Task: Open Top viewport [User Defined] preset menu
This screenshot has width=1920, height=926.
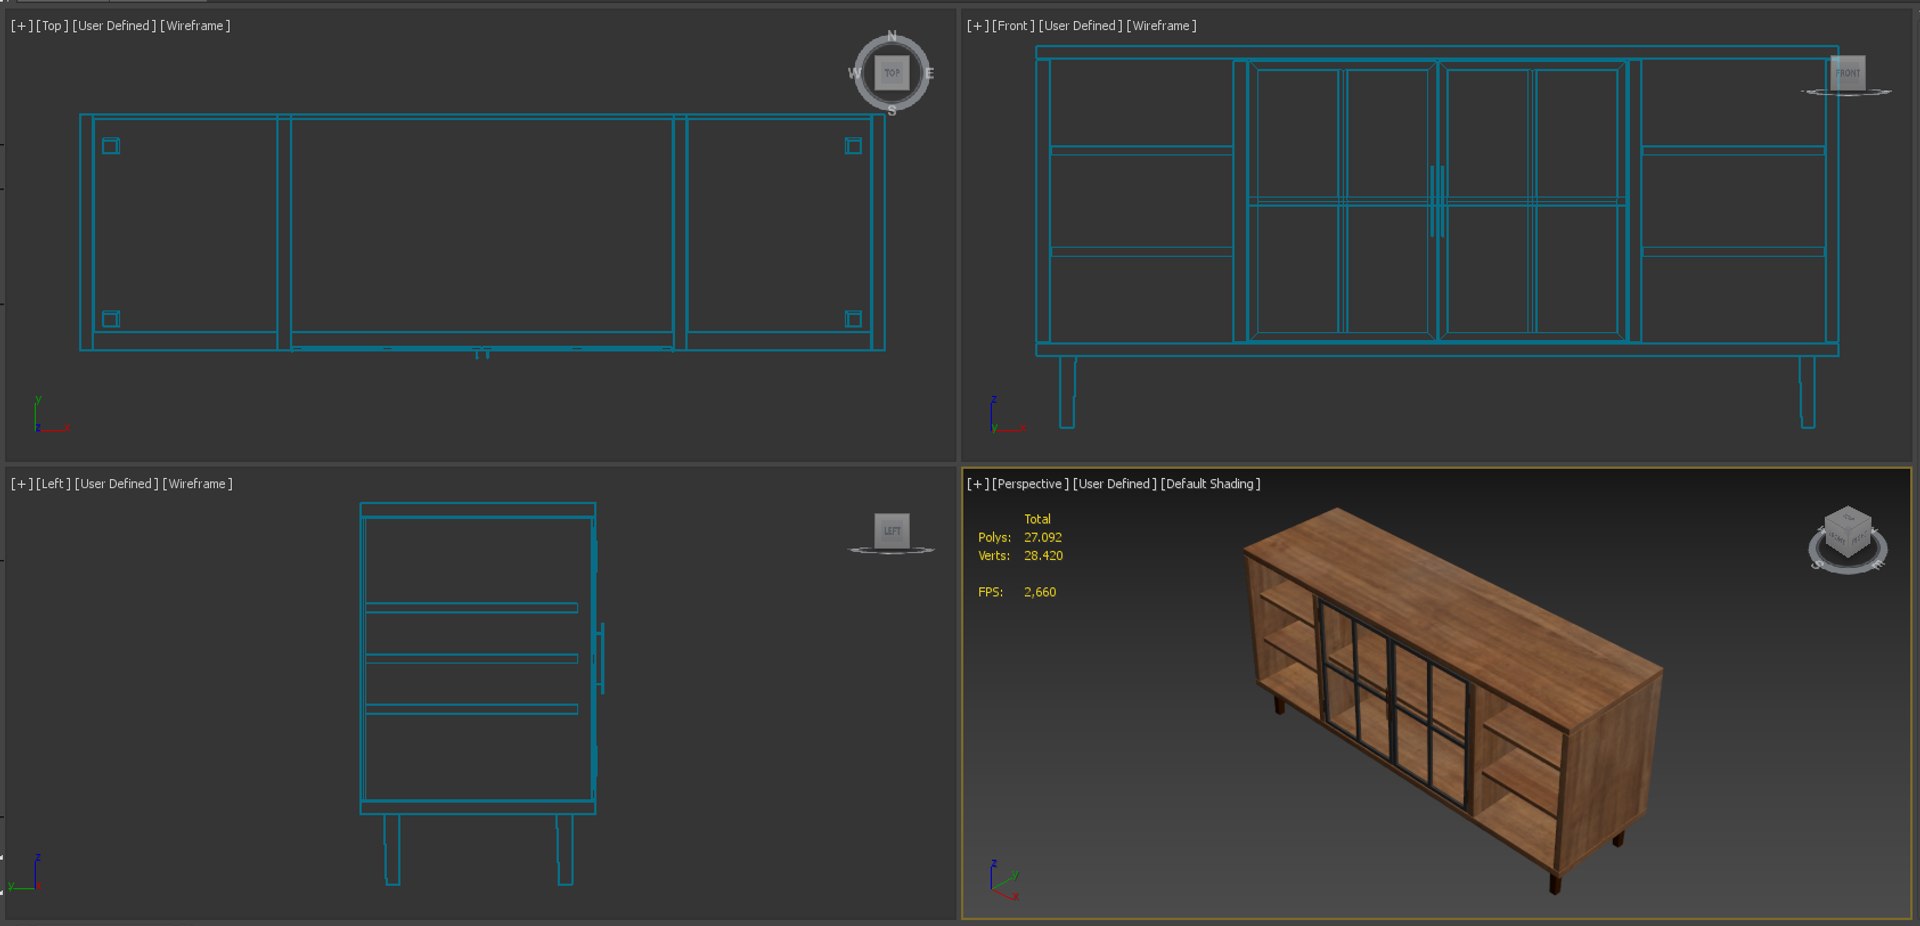Action: tap(114, 26)
